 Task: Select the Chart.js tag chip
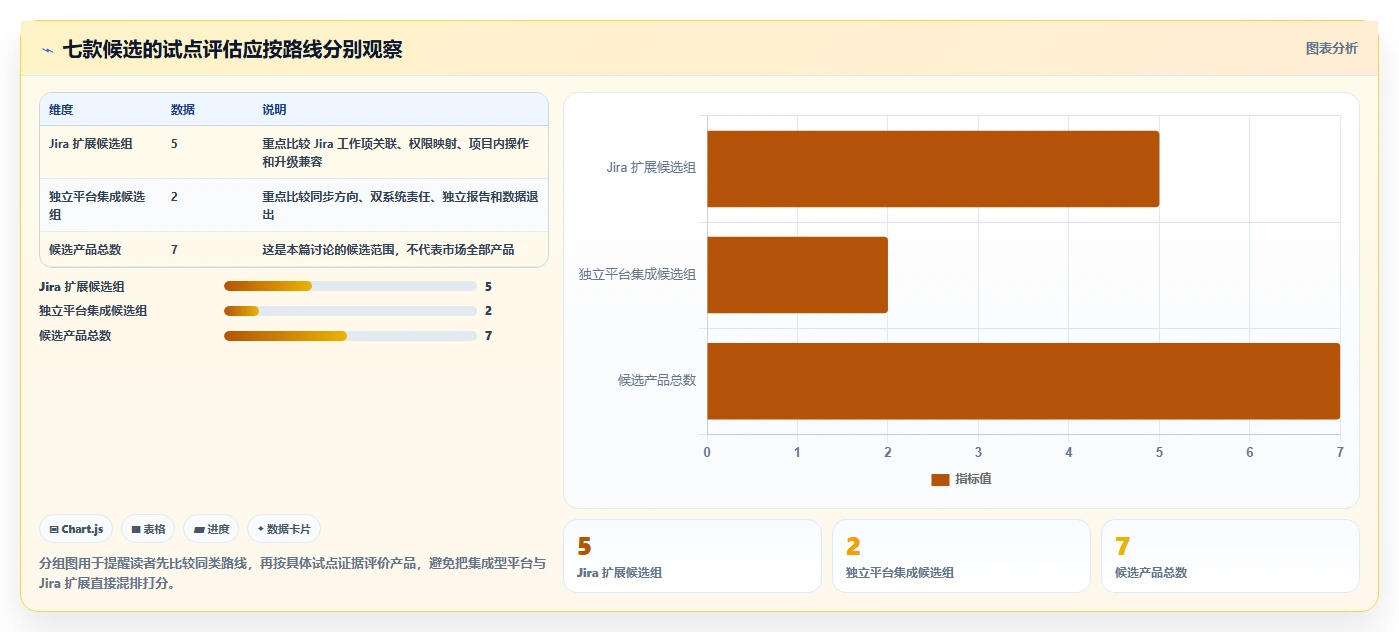pyautogui.click(x=76, y=529)
